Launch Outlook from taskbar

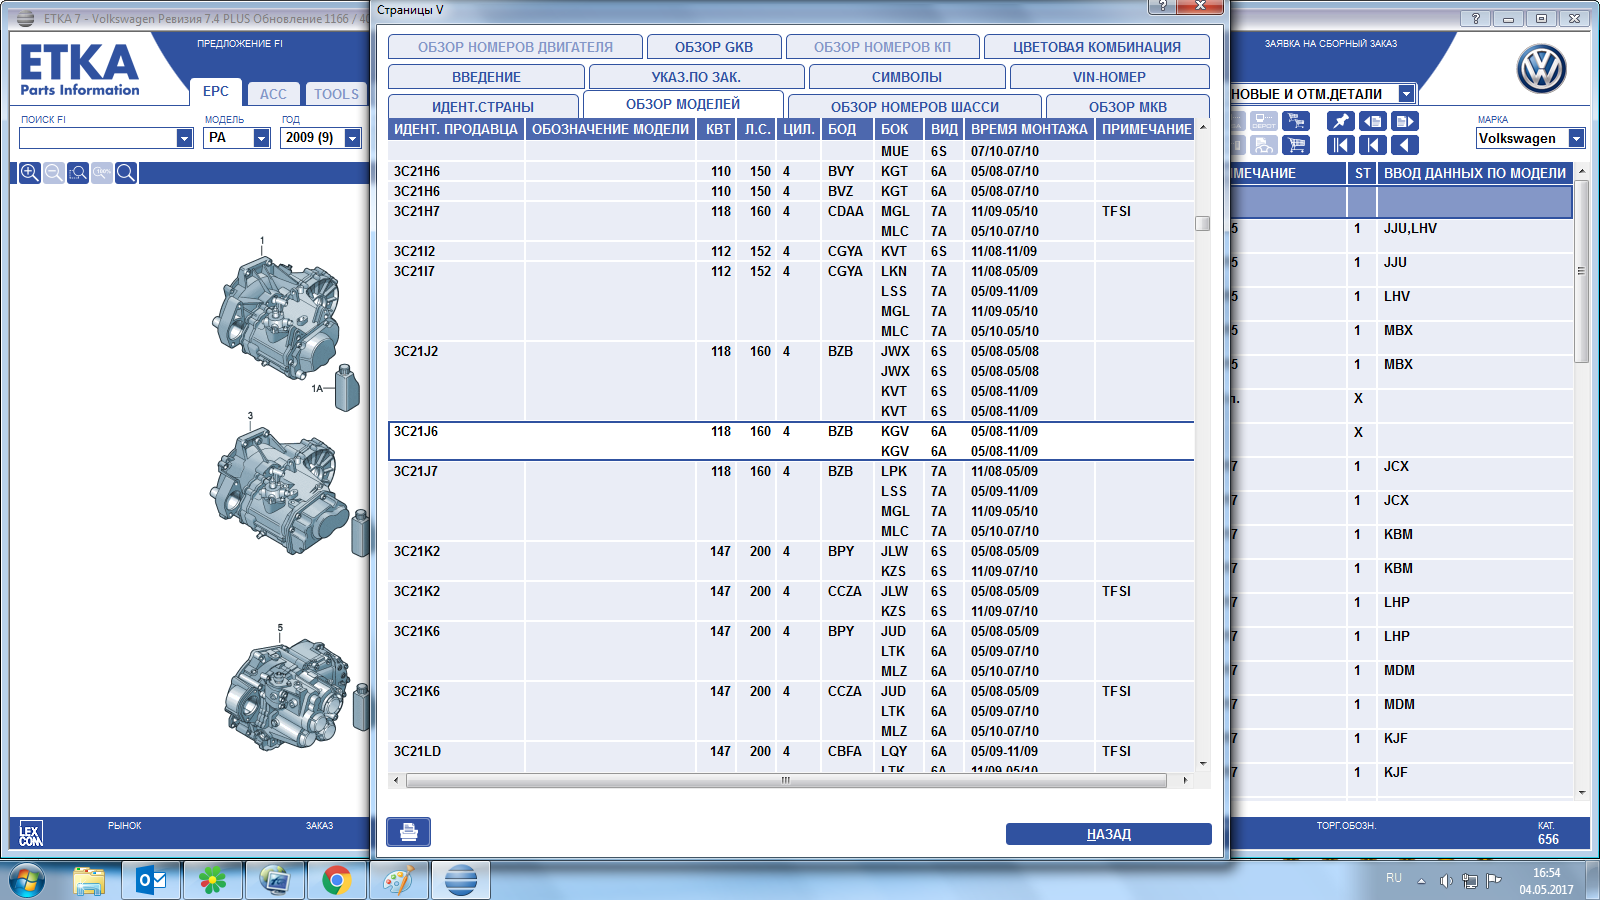(x=151, y=881)
